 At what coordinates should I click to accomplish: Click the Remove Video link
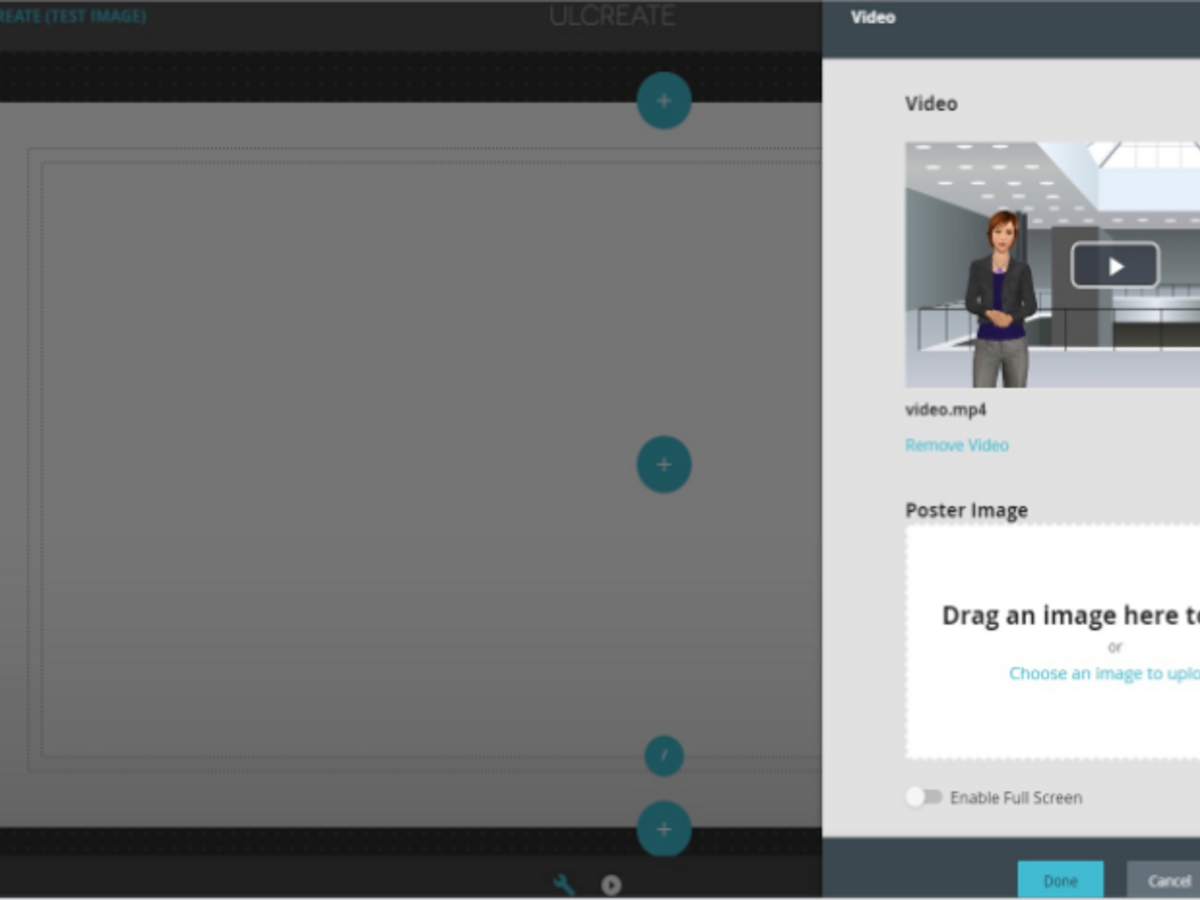point(956,445)
